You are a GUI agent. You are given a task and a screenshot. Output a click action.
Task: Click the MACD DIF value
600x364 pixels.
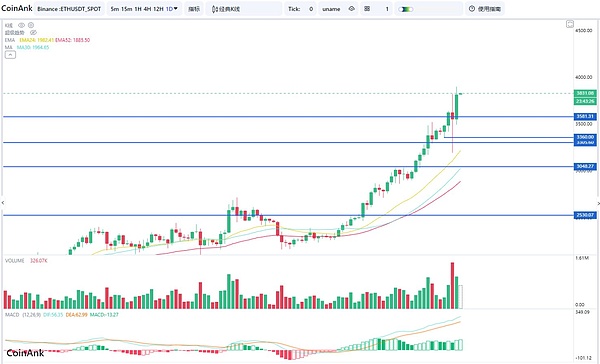(54, 315)
